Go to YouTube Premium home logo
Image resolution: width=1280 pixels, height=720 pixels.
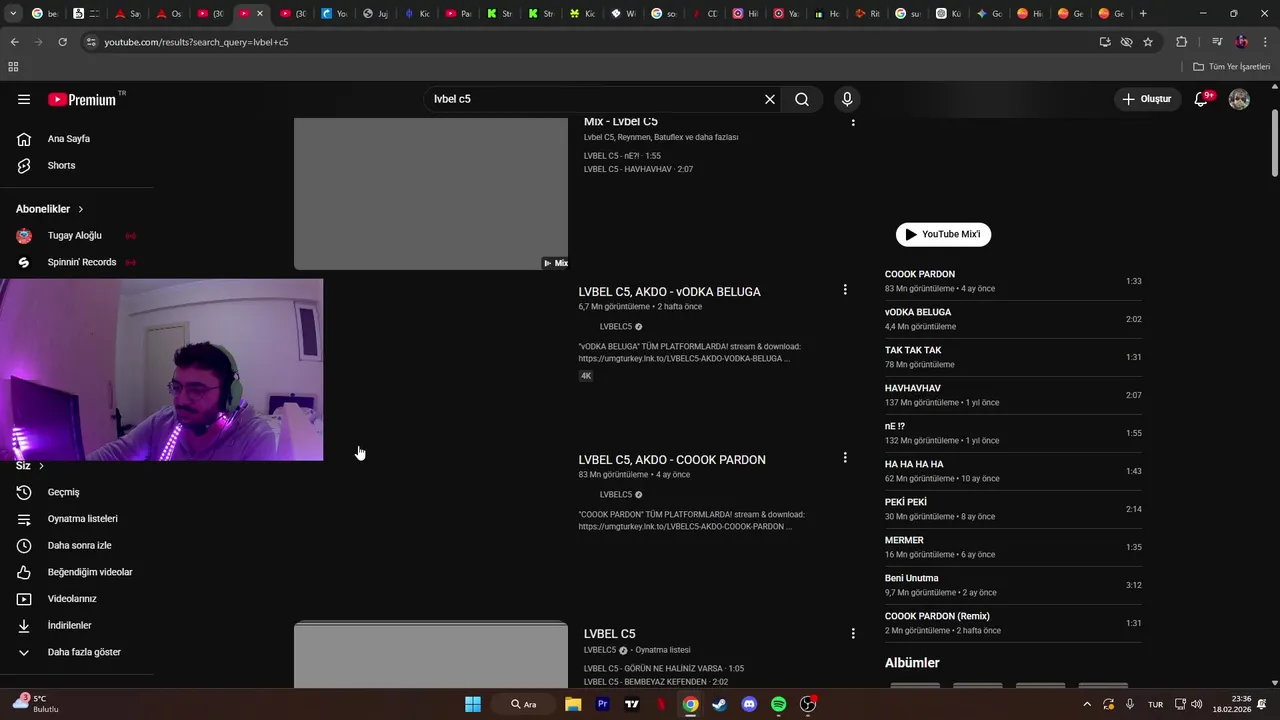click(82, 99)
